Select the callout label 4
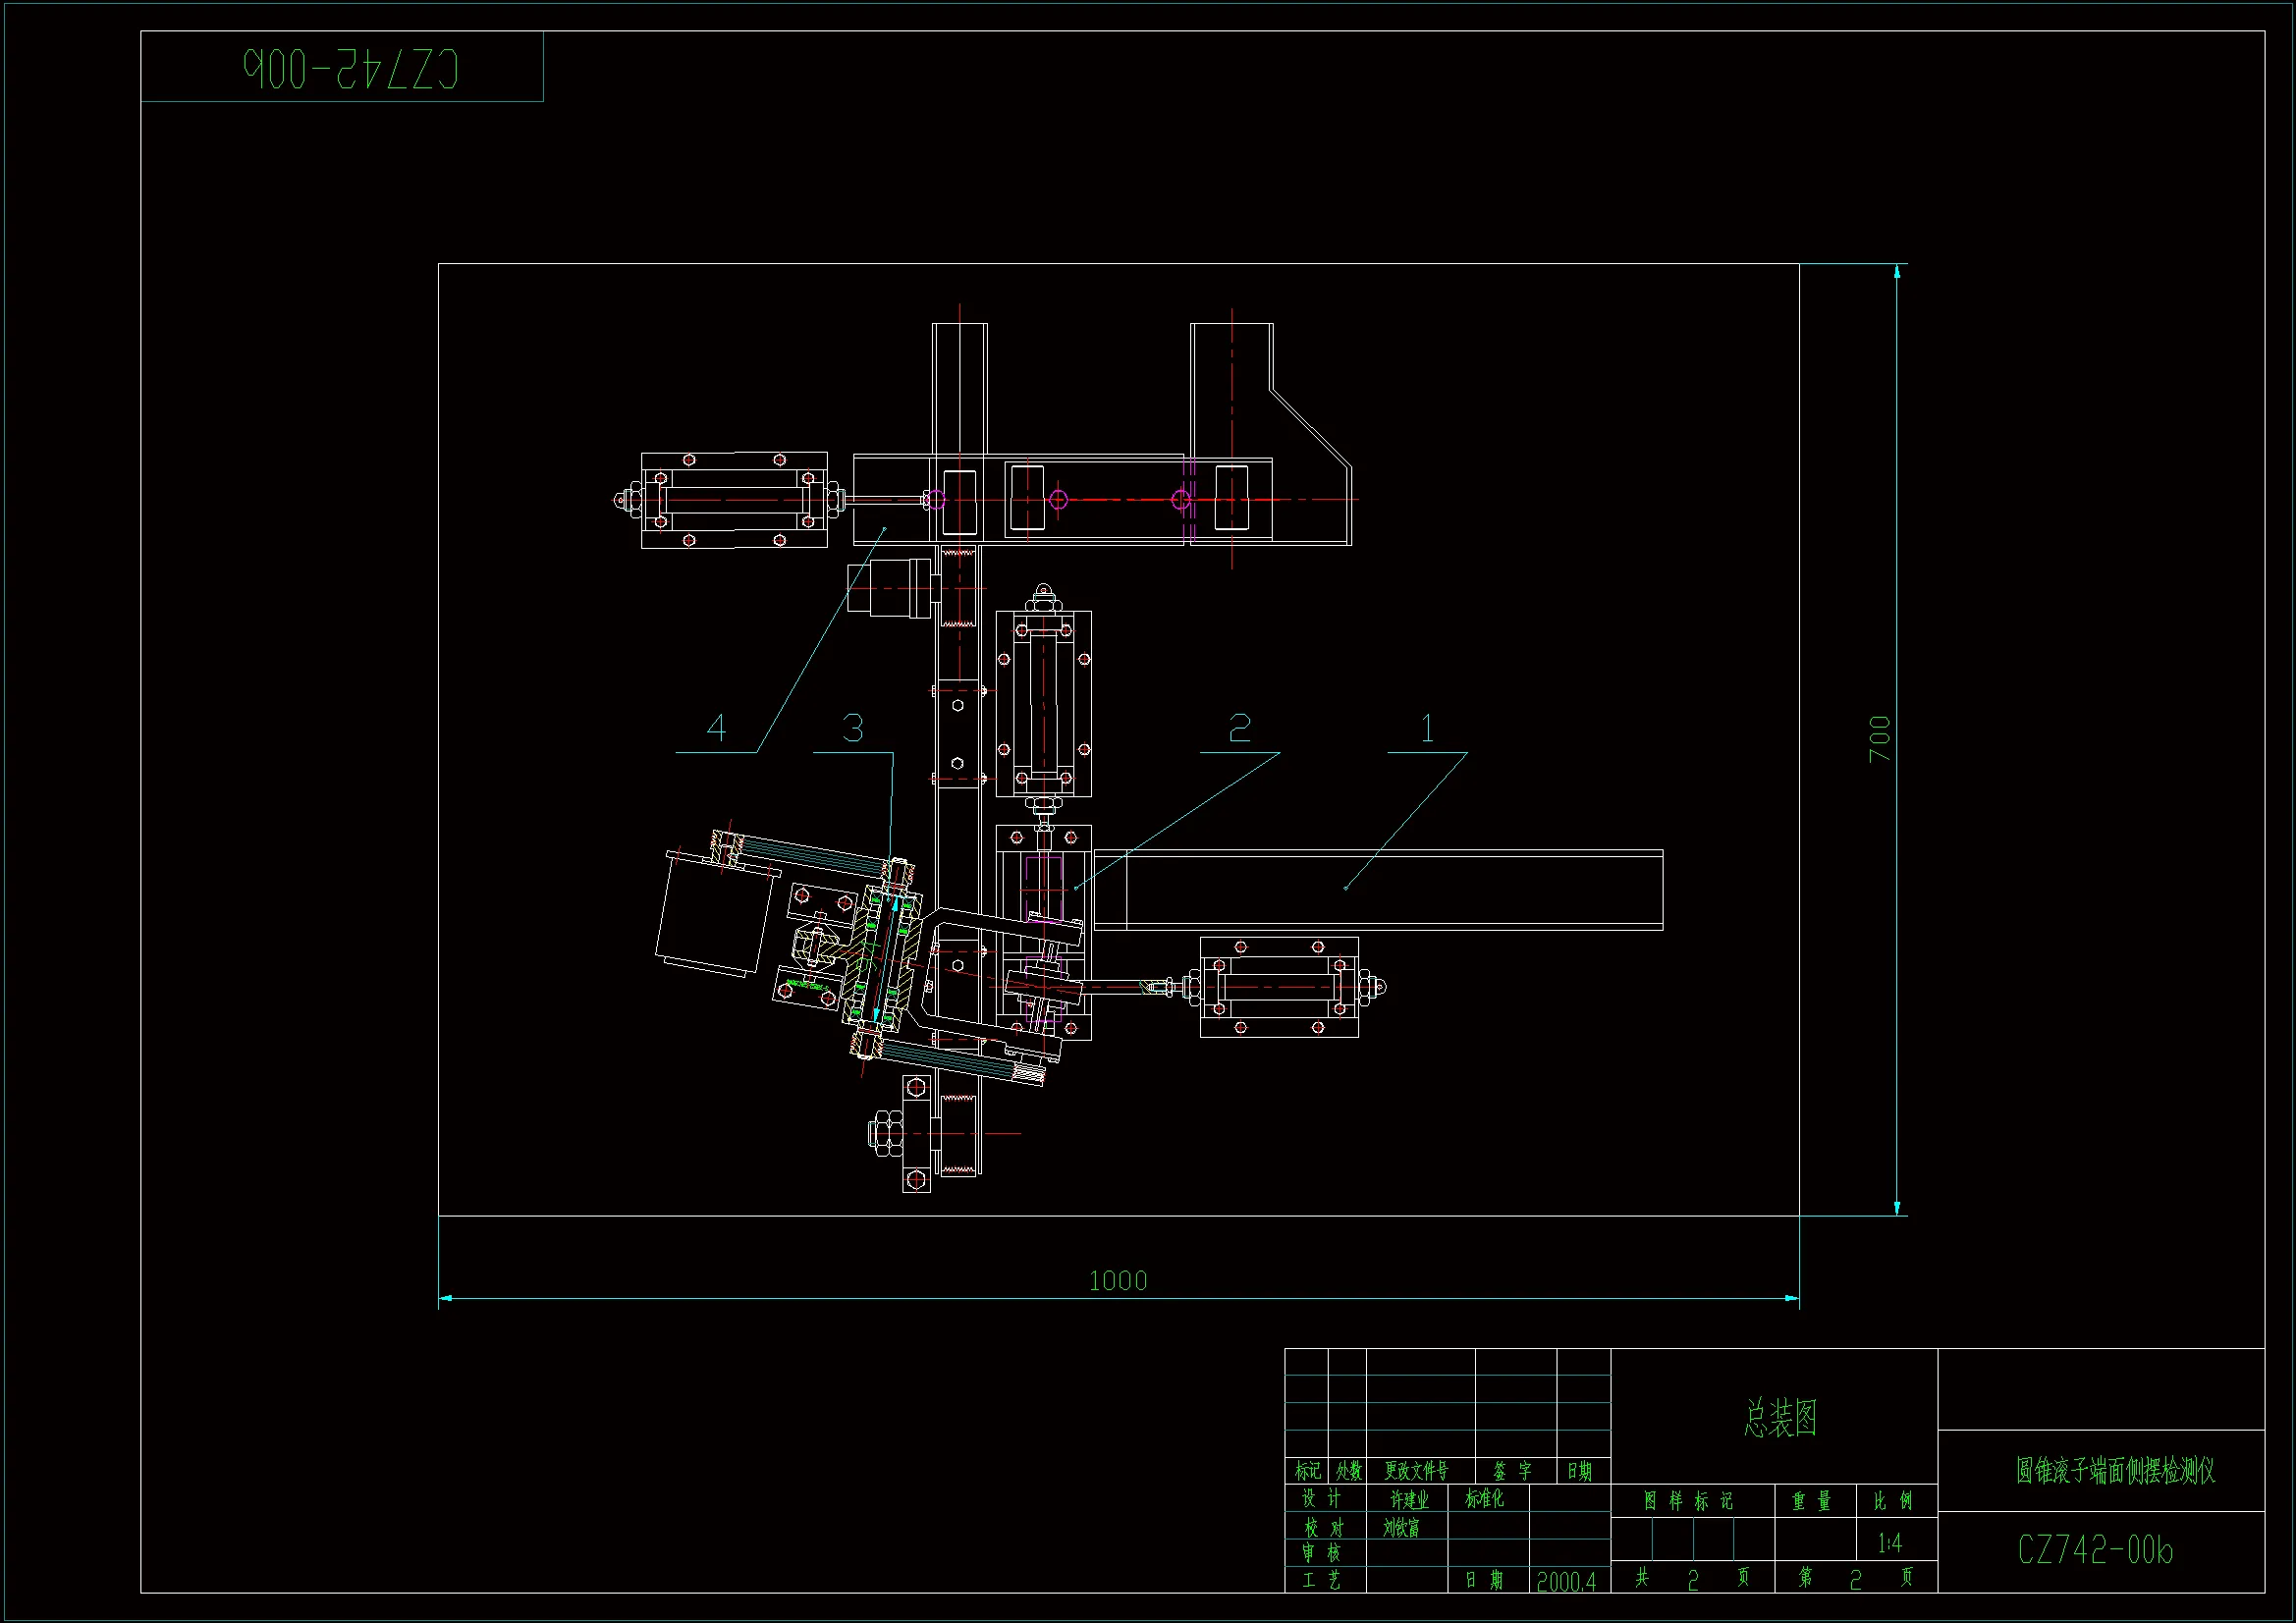 click(x=716, y=728)
